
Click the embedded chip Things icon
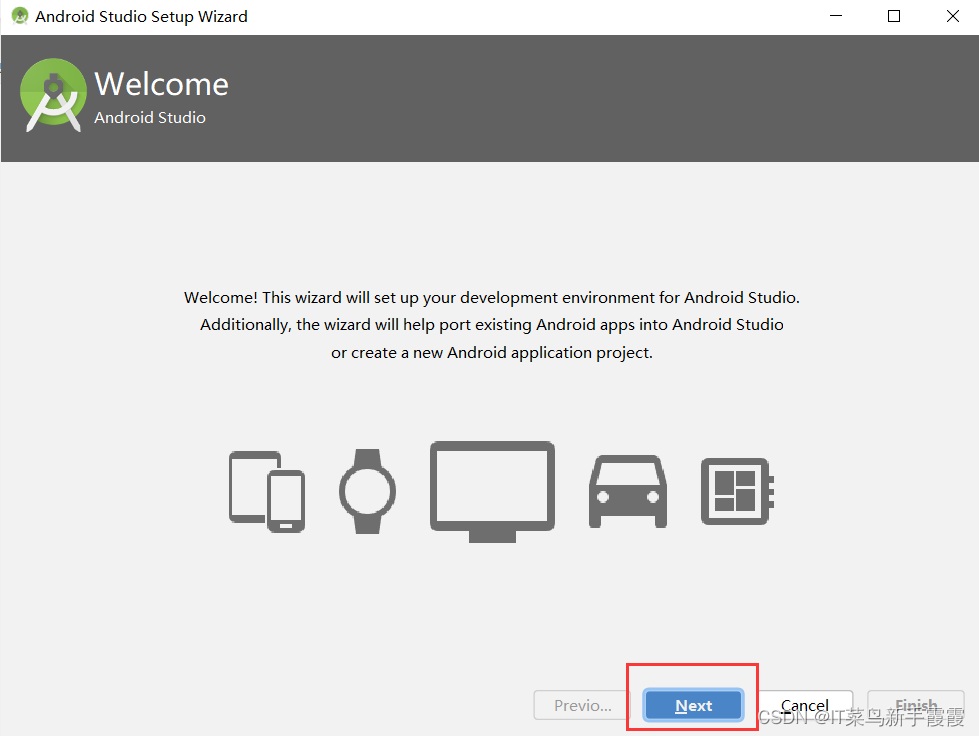[737, 491]
